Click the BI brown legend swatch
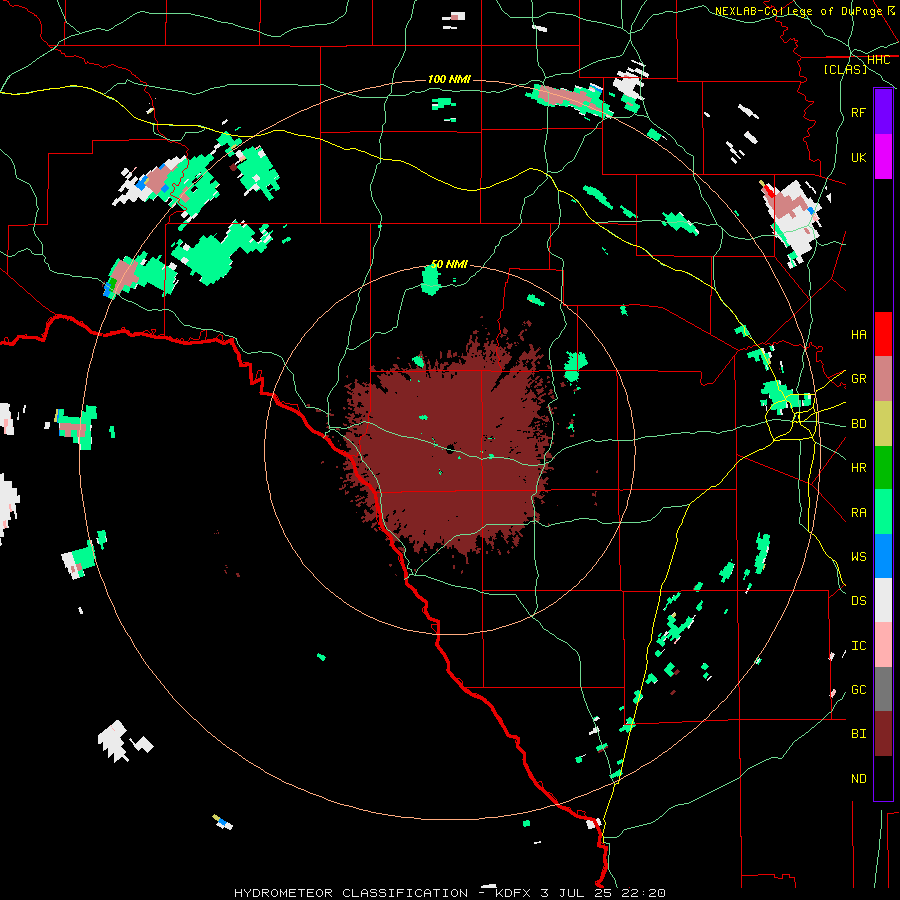 (883, 734)
